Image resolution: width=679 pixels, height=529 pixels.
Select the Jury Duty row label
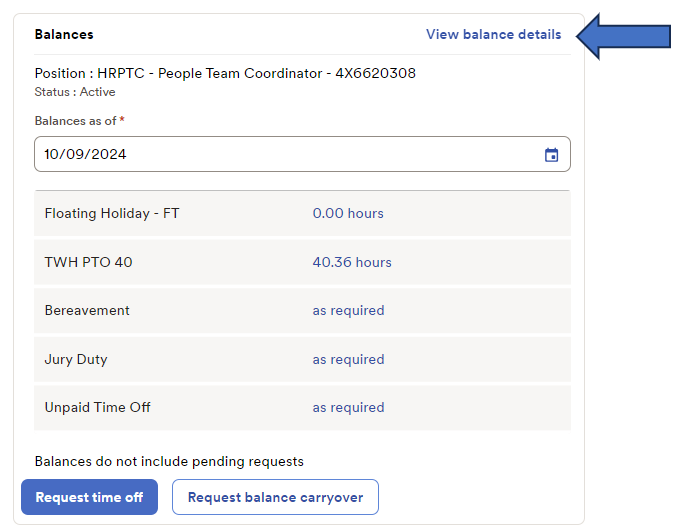[76, 359]
